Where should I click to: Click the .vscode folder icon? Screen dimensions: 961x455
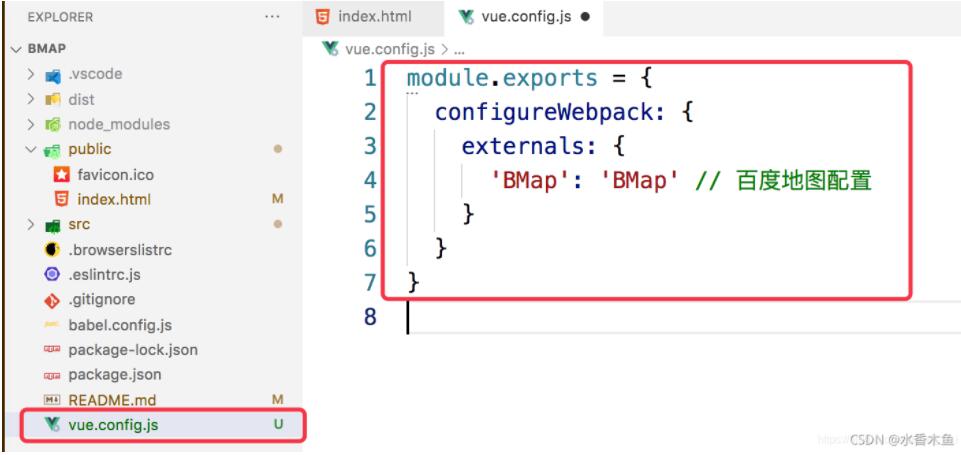click(53, 75)
